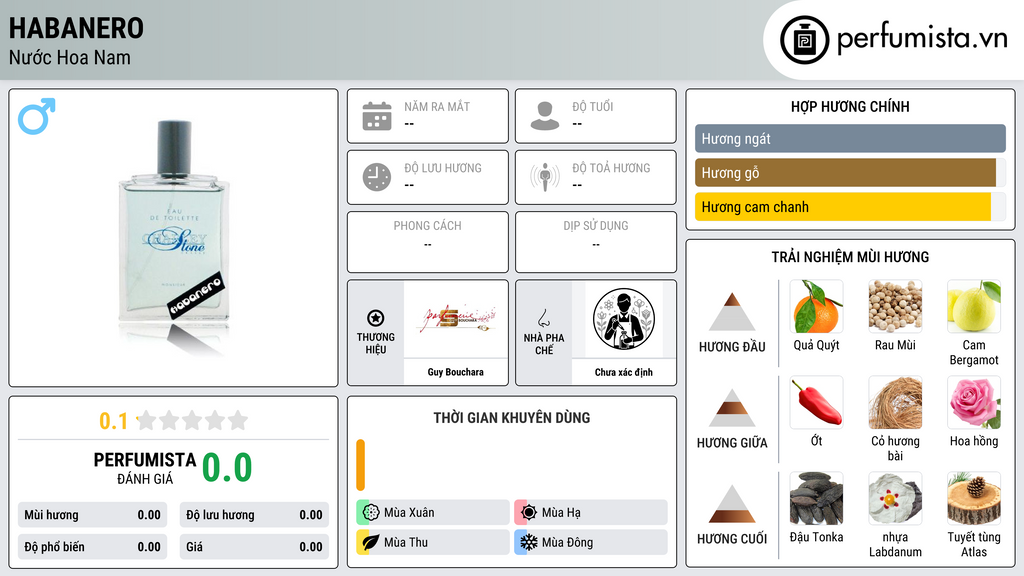Viewport: 1024px width, 576px height.
Task: Click the radiating person icon for Độ toả hương
Action: [545, 177]
